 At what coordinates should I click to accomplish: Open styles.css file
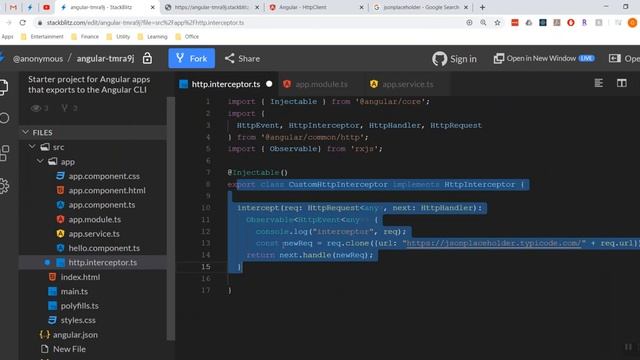point(78,320)
